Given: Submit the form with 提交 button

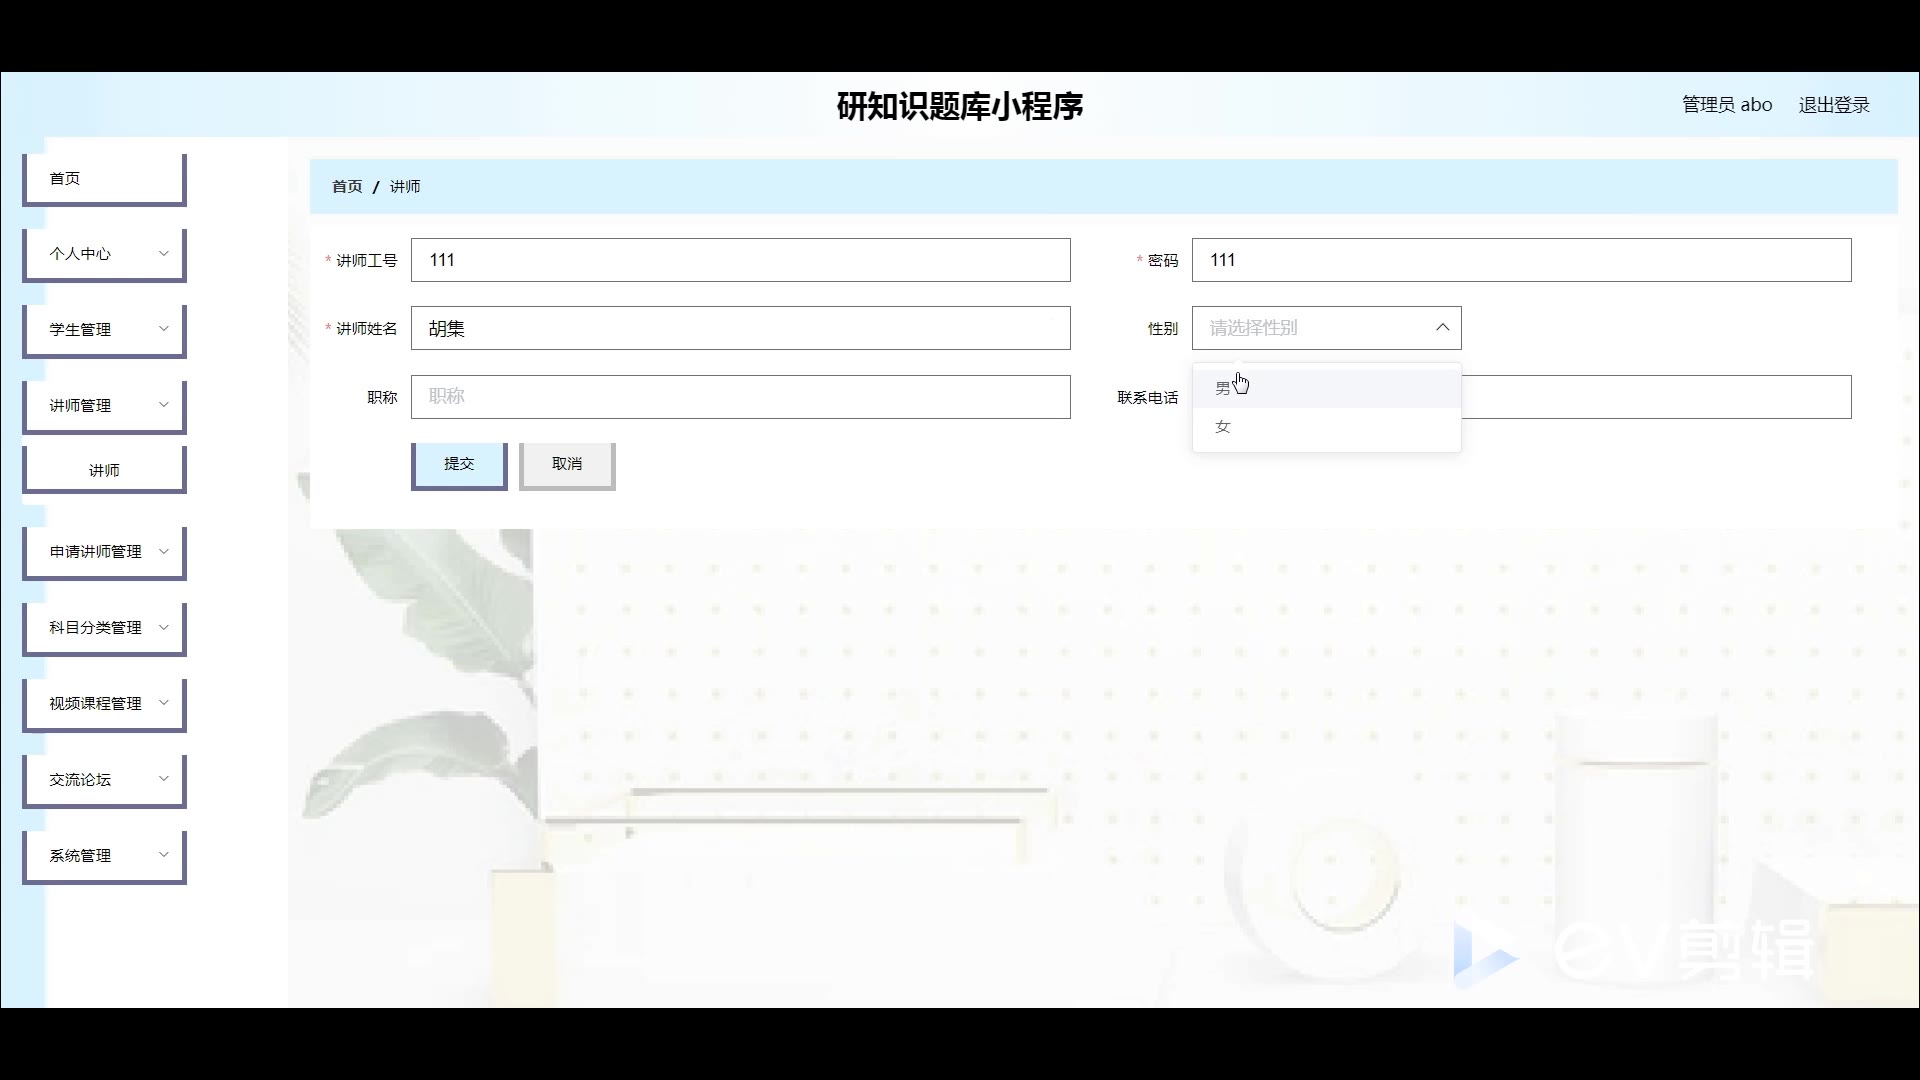Looking at the screenshot, I should pos(459,465).
